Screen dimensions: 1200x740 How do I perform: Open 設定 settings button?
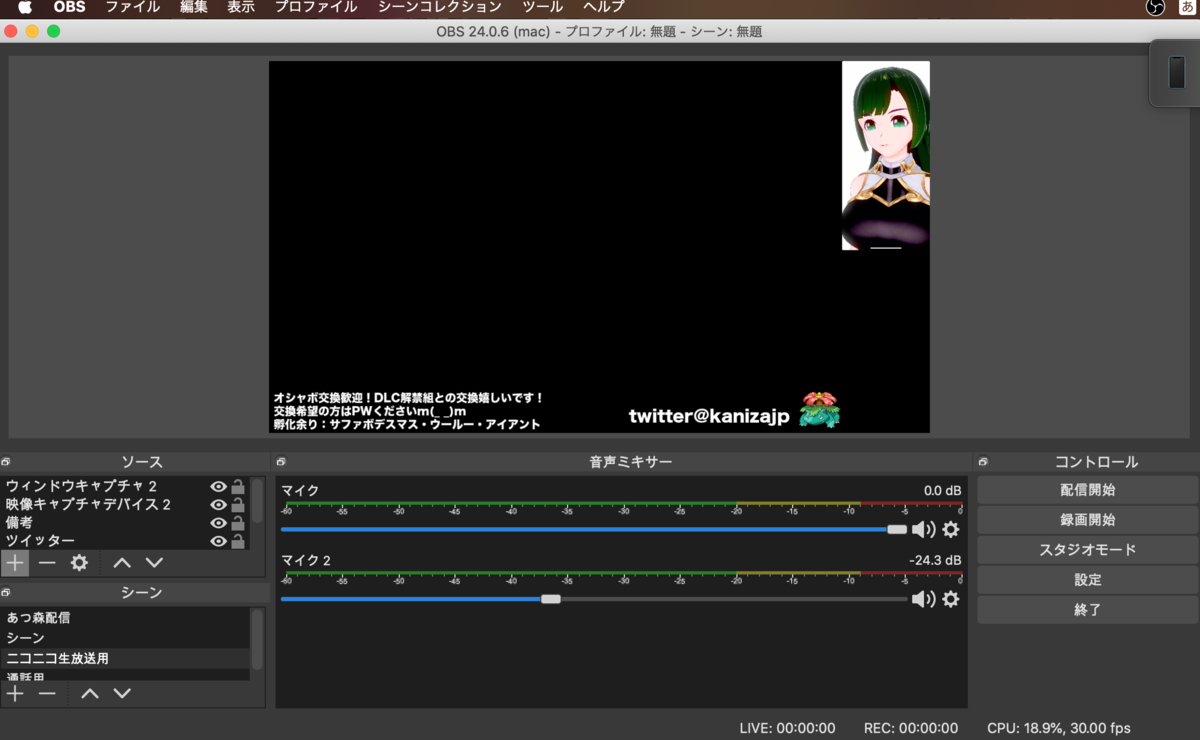pyautogui.click(x=1087, y=580)
